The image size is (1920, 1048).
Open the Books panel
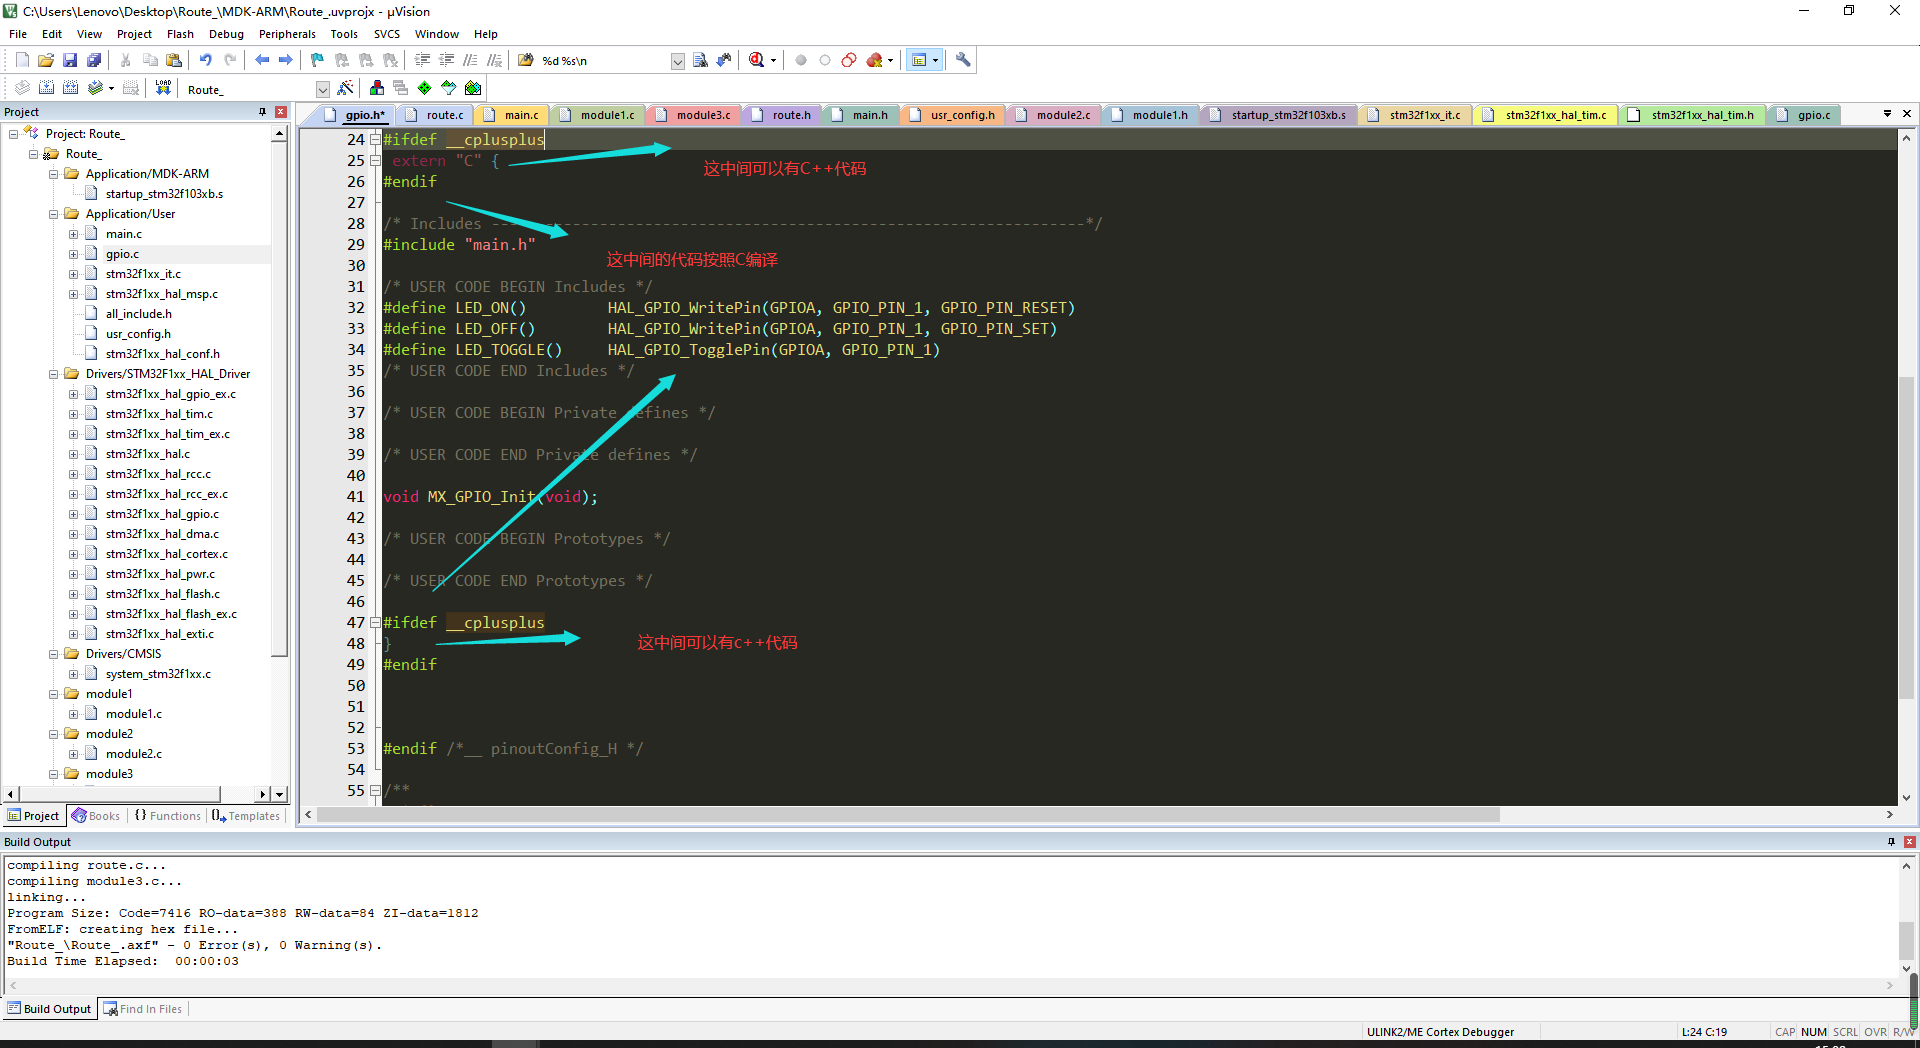coord(96,815)
